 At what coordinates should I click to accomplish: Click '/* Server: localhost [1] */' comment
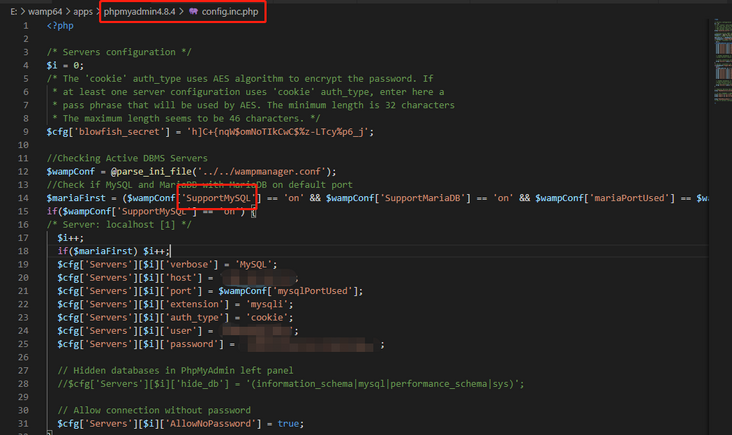(119, 225)
